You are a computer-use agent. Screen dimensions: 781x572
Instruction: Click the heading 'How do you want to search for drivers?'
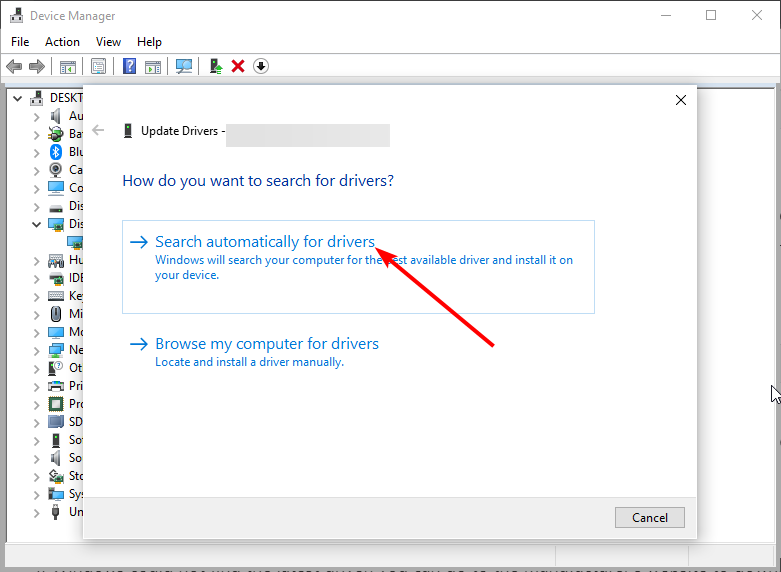click(x=258, y=180)
